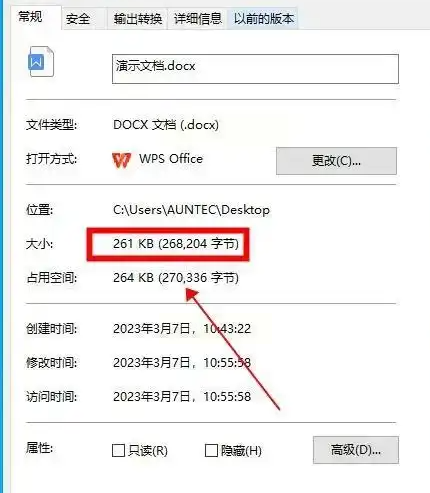
Task: Go to the 以前的版本 tab
Action: 263,19
